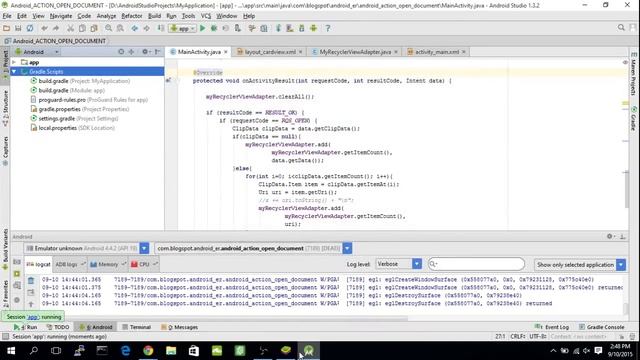Click the Paste toolbar icon
The image size is (640, 360).
point(94,28)
